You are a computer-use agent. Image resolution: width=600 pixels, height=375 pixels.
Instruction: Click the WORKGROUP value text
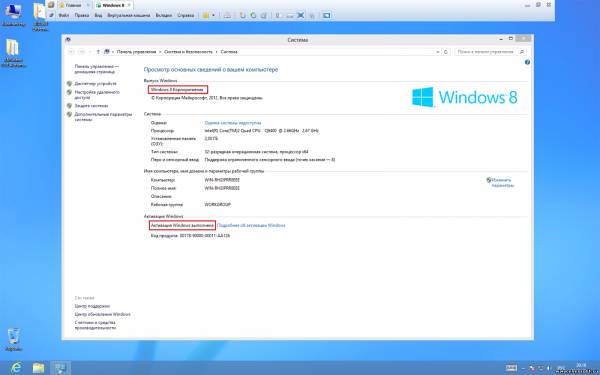pyautogui.click(x=218, y=205)
